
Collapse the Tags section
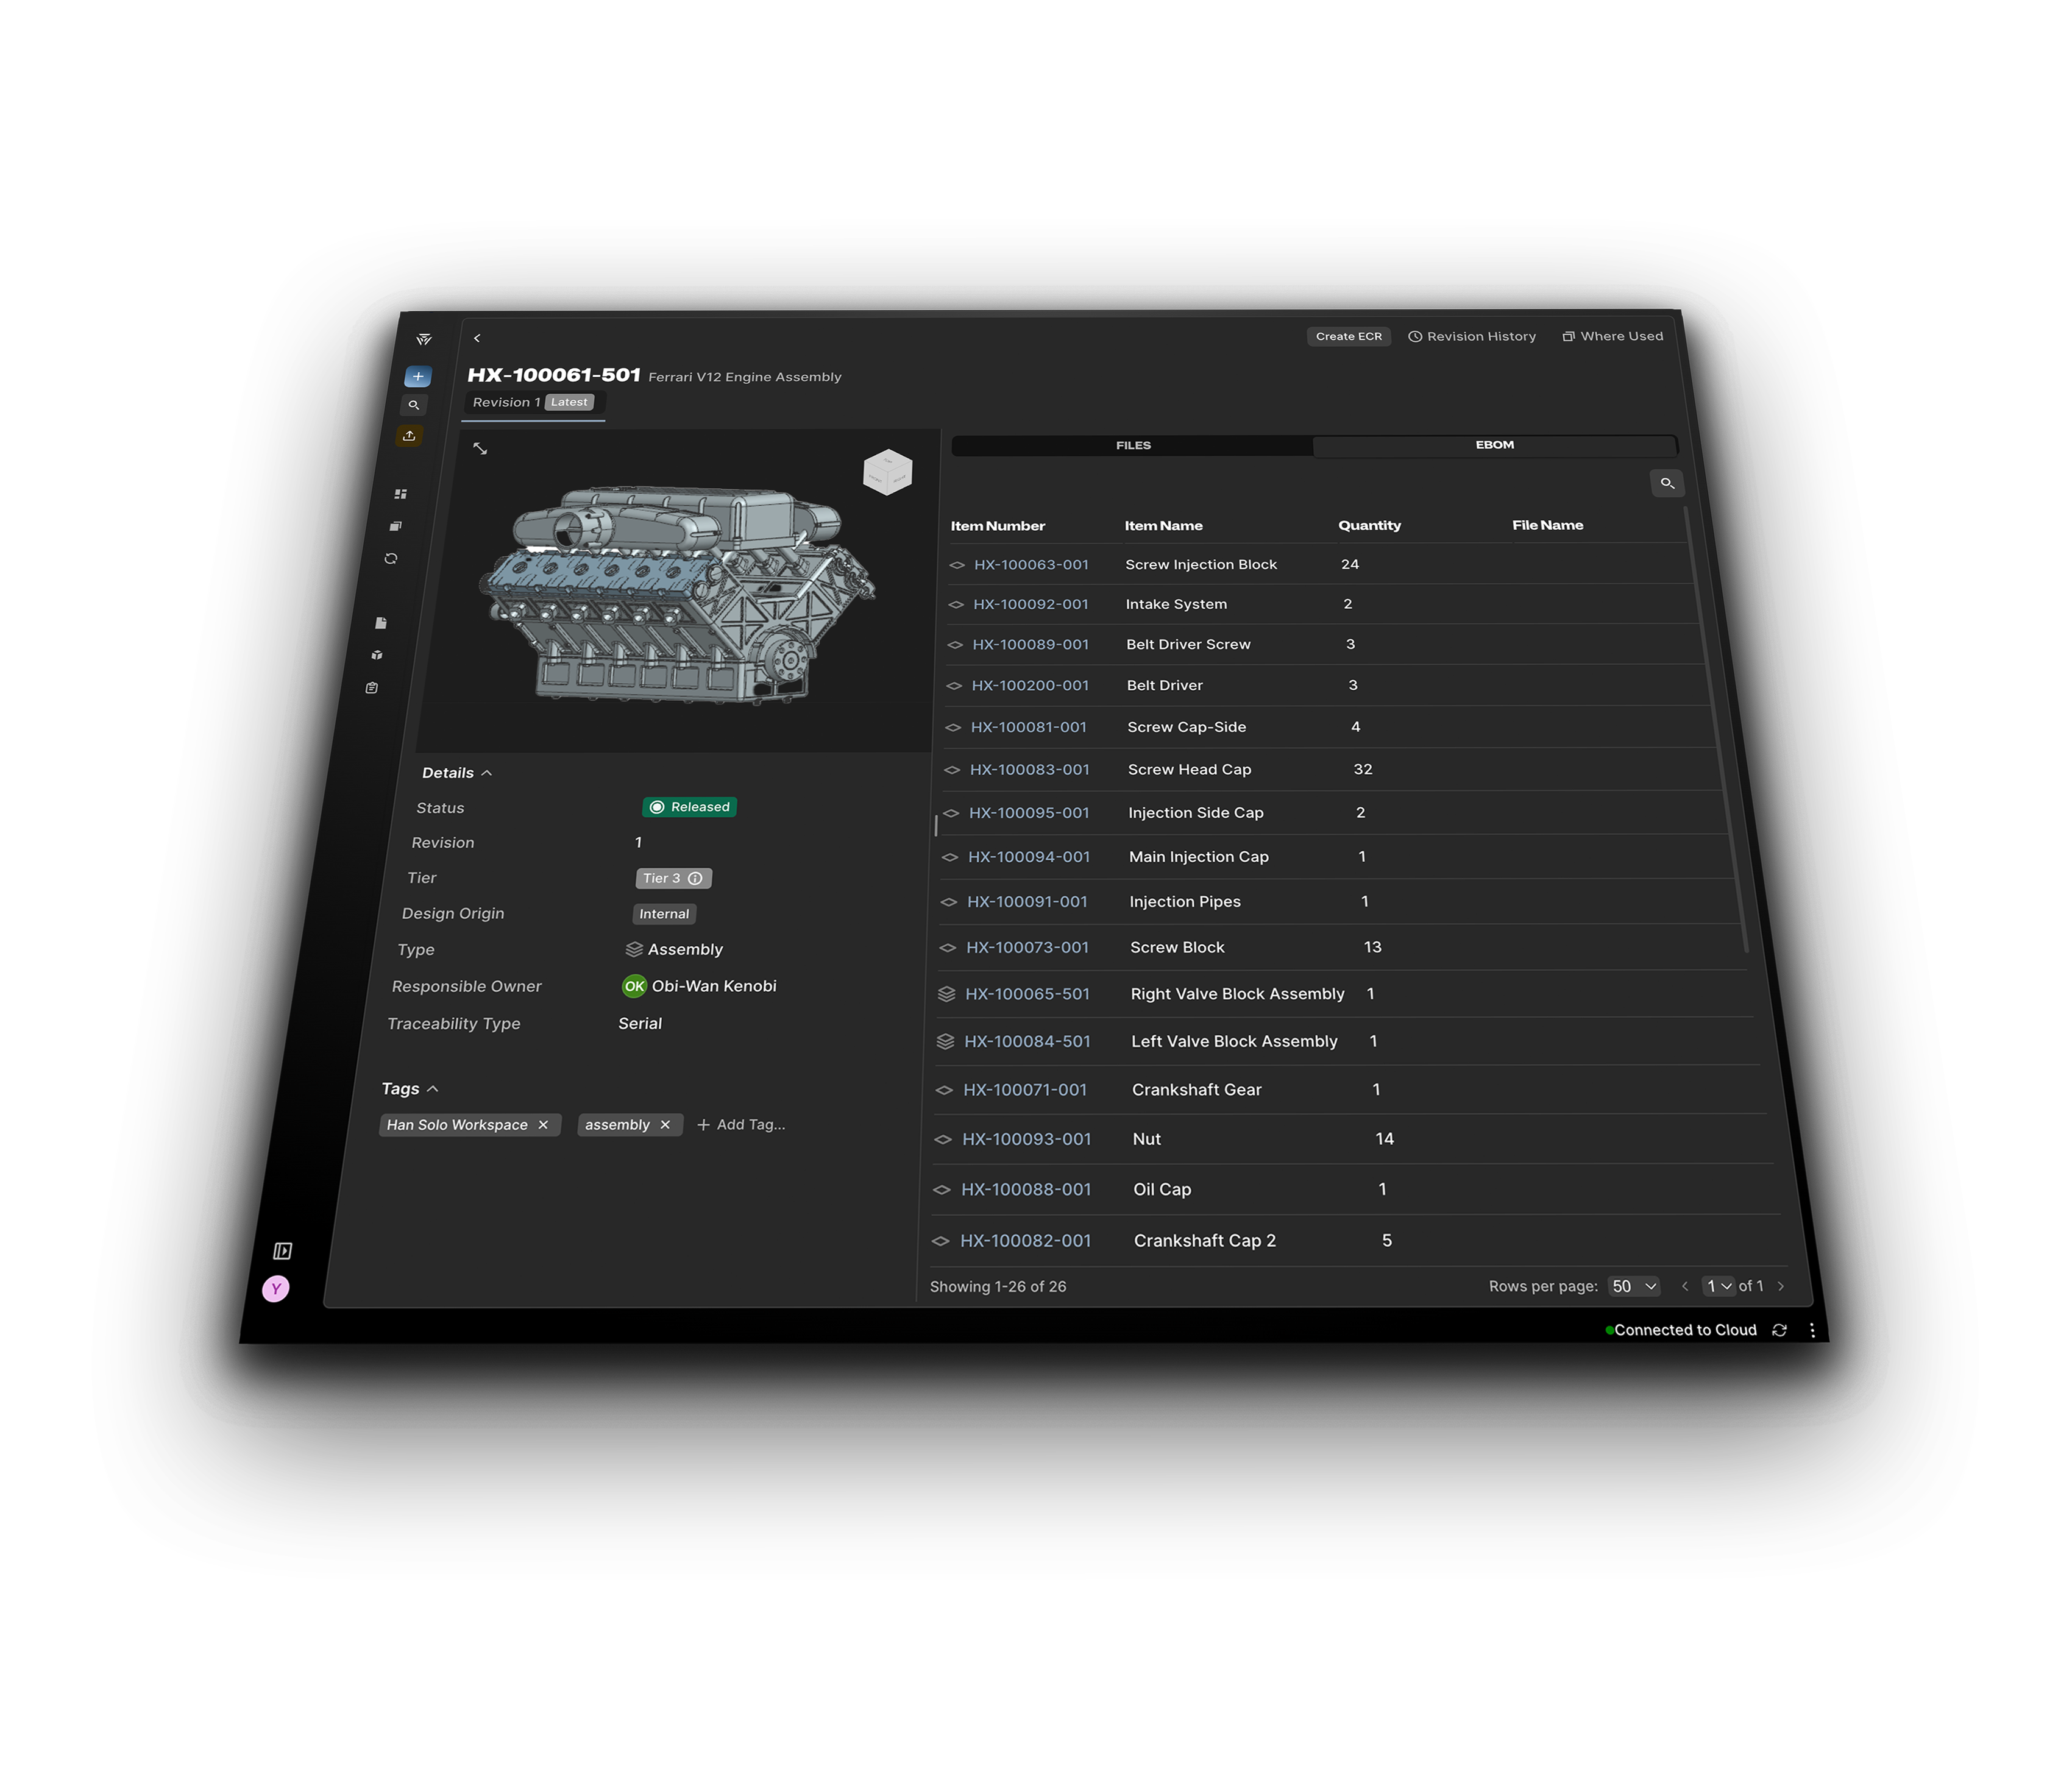click(x=434, y=1088)
